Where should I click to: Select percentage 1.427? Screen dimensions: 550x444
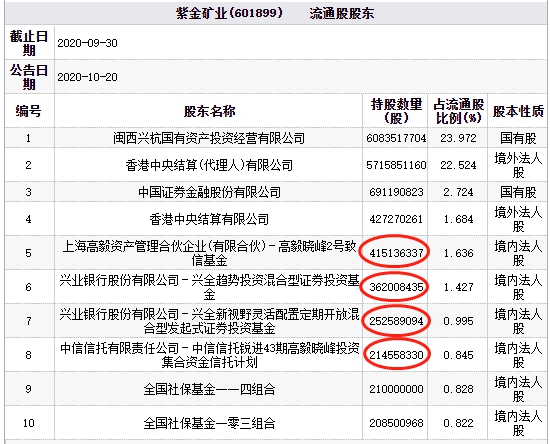pyautogui.click(x=458, y=287)
